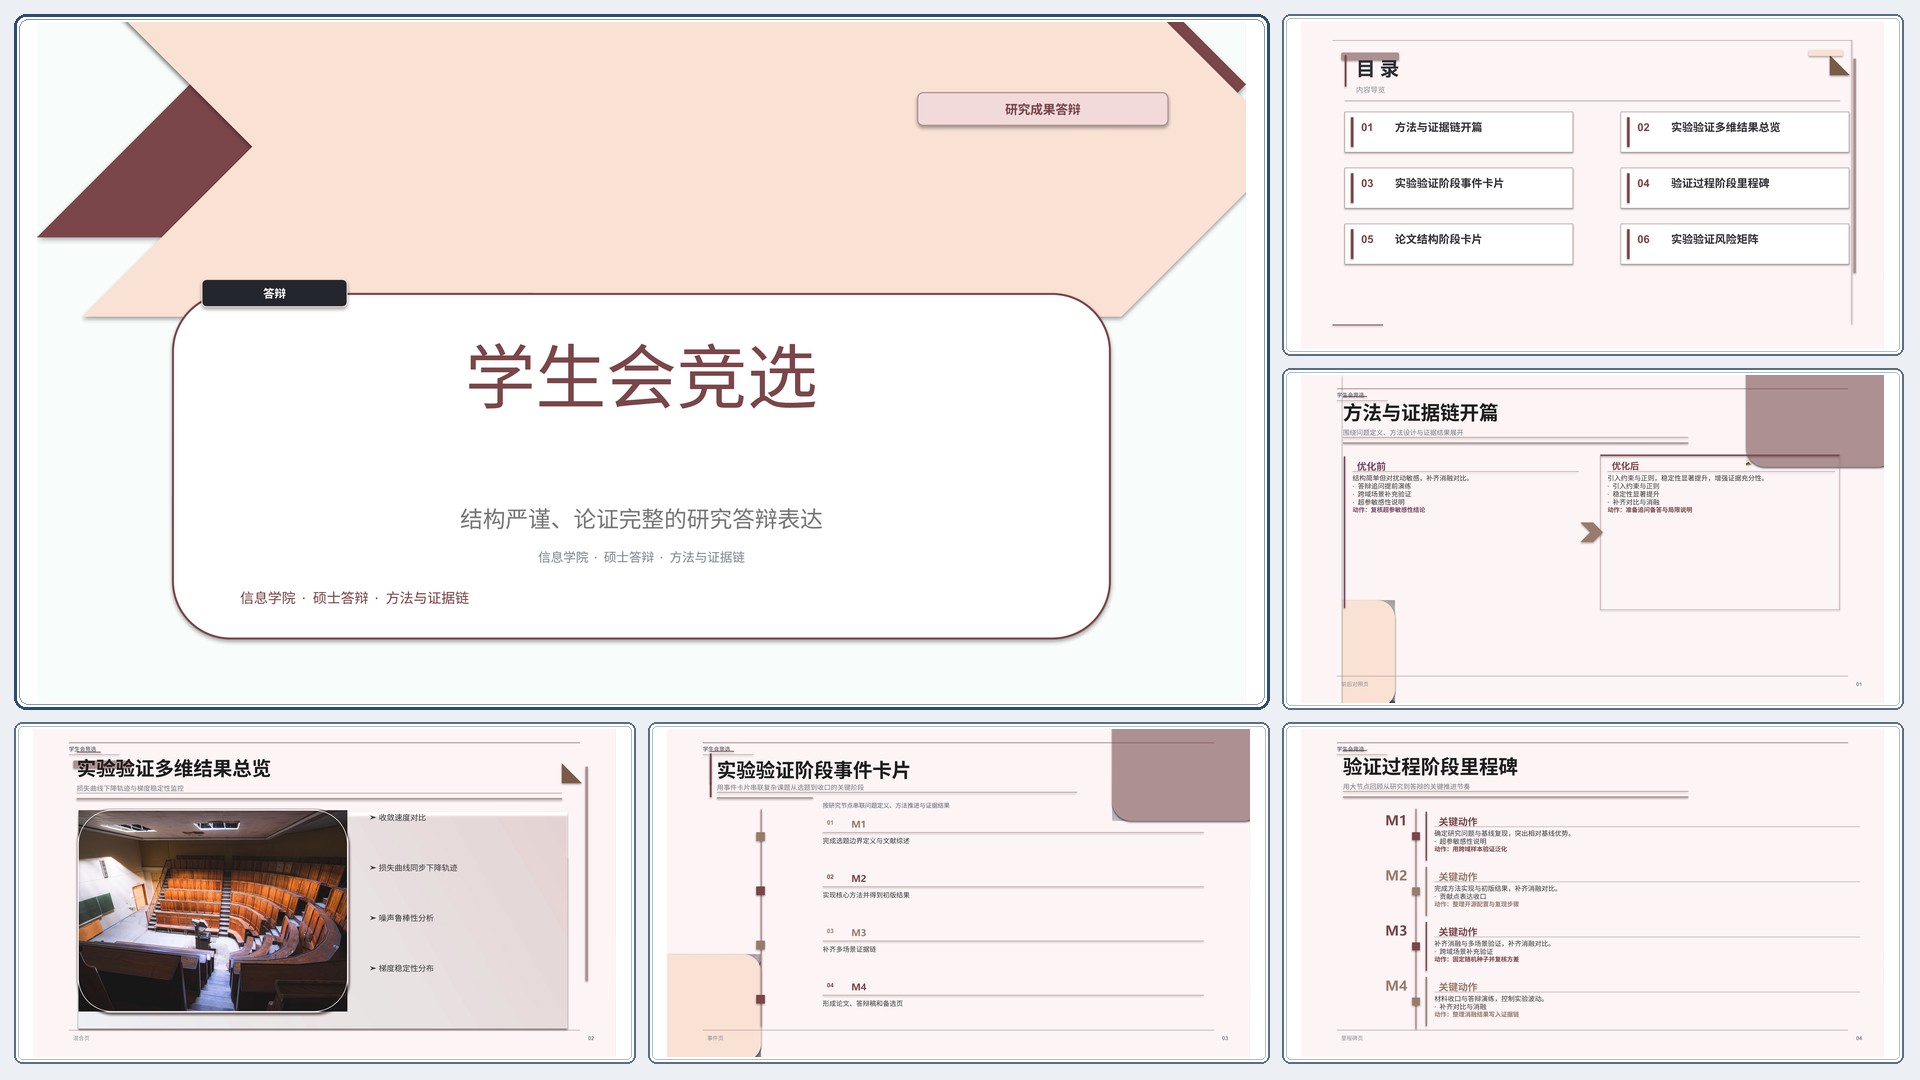Viewport: 1920px width, 1080px height.
Task: Click the M3 label on the milestone slide
Action: (1396, 930)
